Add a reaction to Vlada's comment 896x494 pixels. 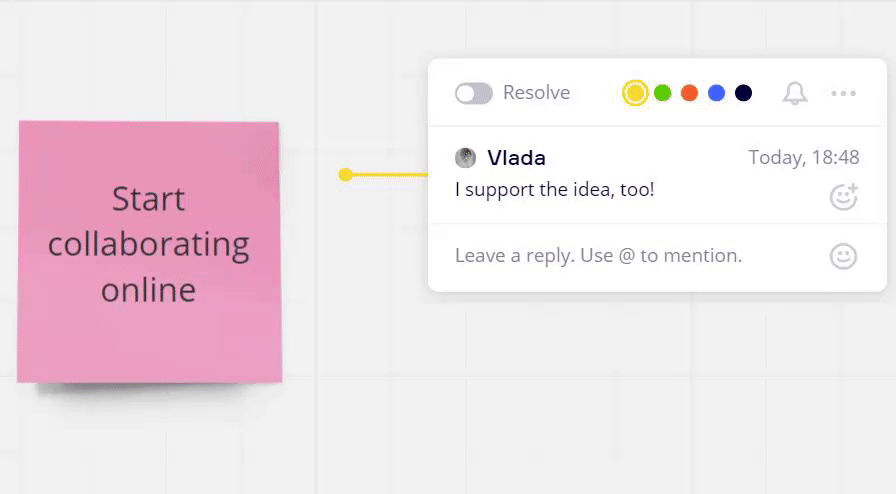tap(843, 197)
